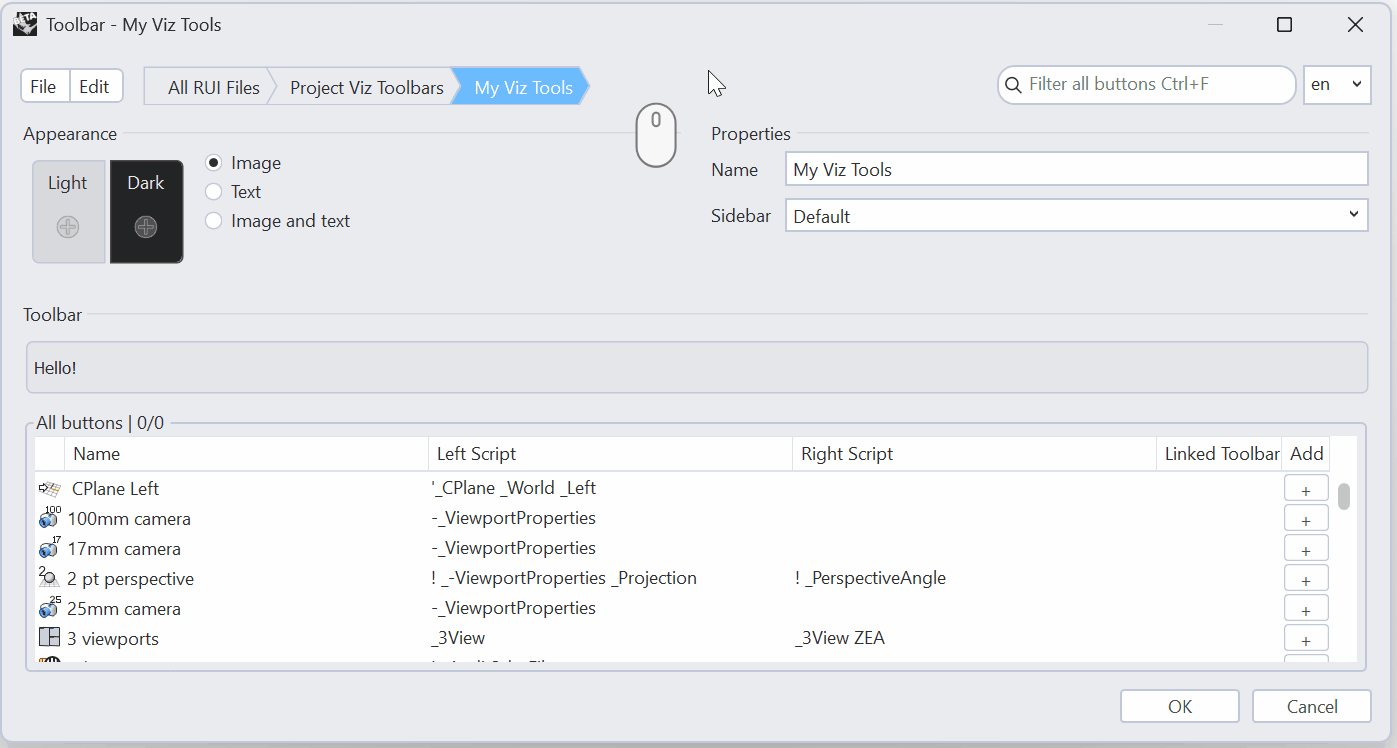Click the CPlane Left row icon
This screenshot has height=748, width=1397.
tap(50, 489)
